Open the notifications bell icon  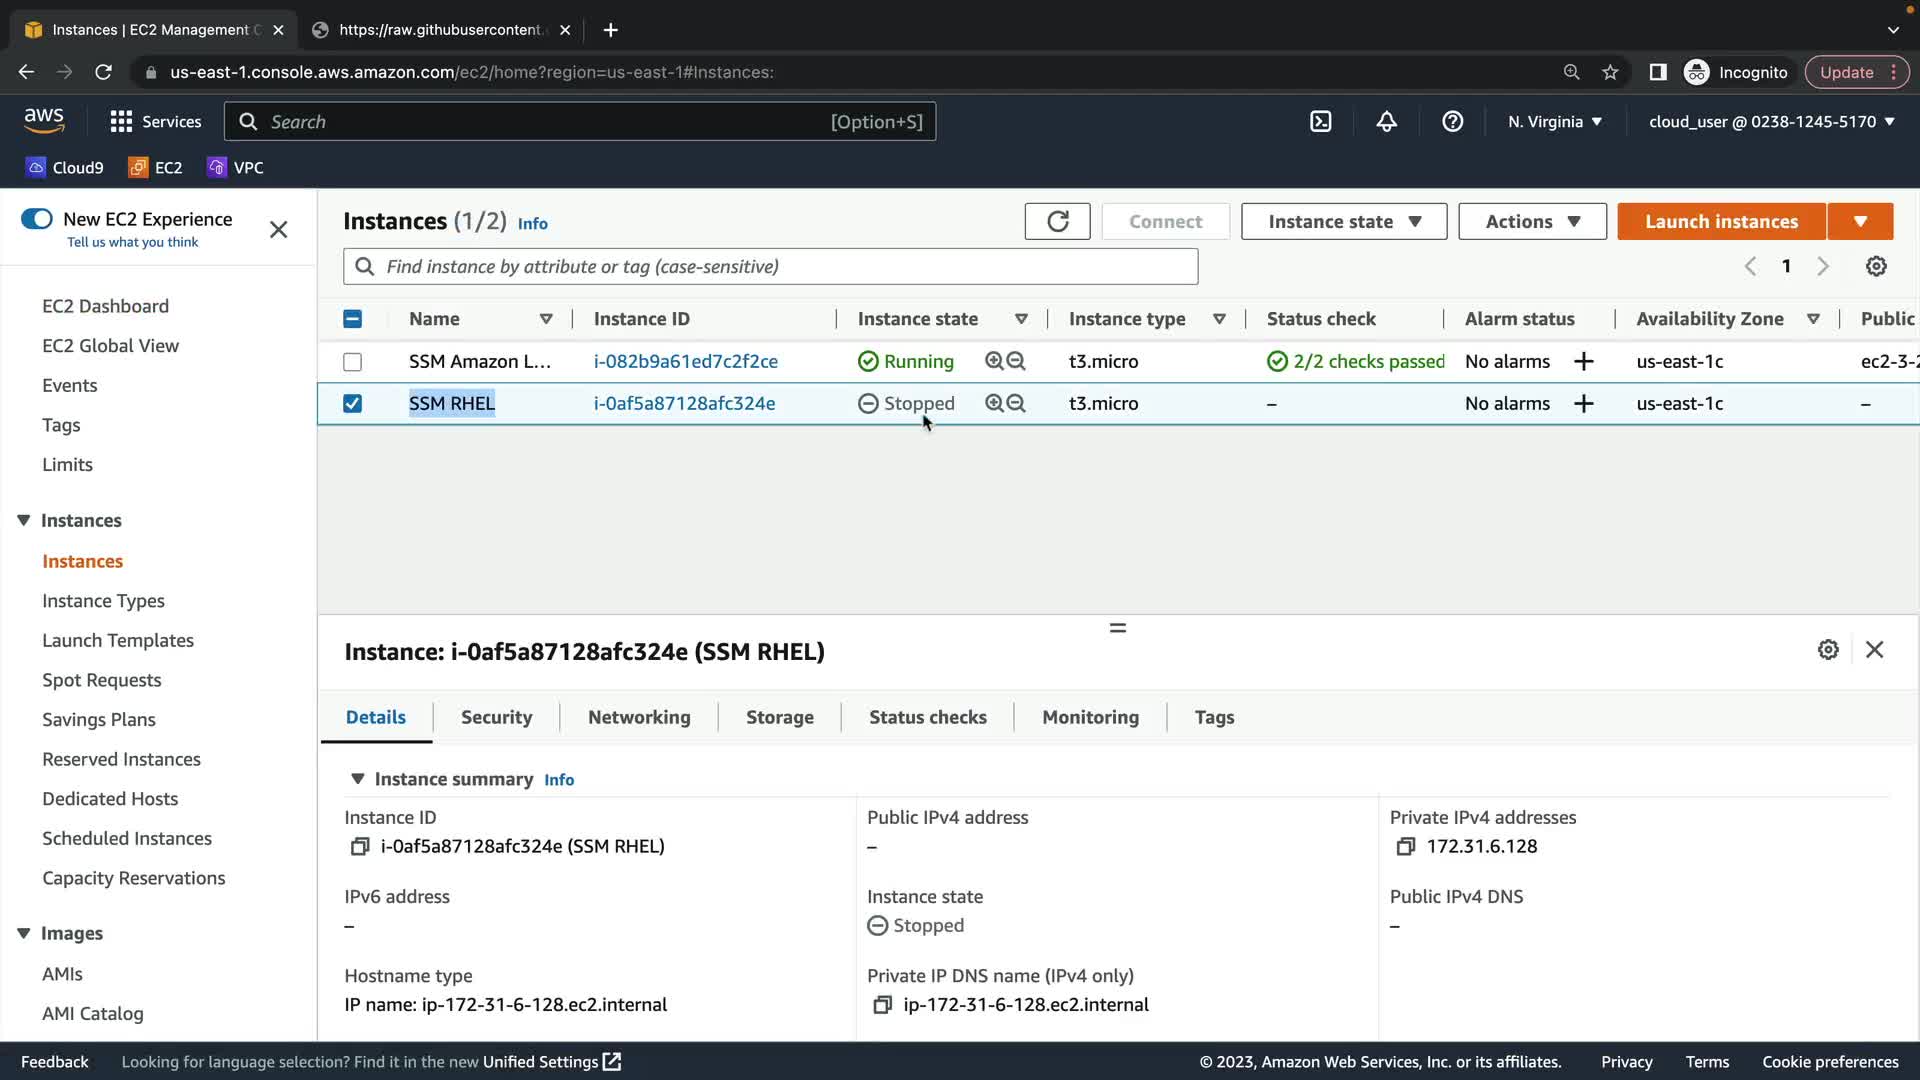coord(1386,122)
